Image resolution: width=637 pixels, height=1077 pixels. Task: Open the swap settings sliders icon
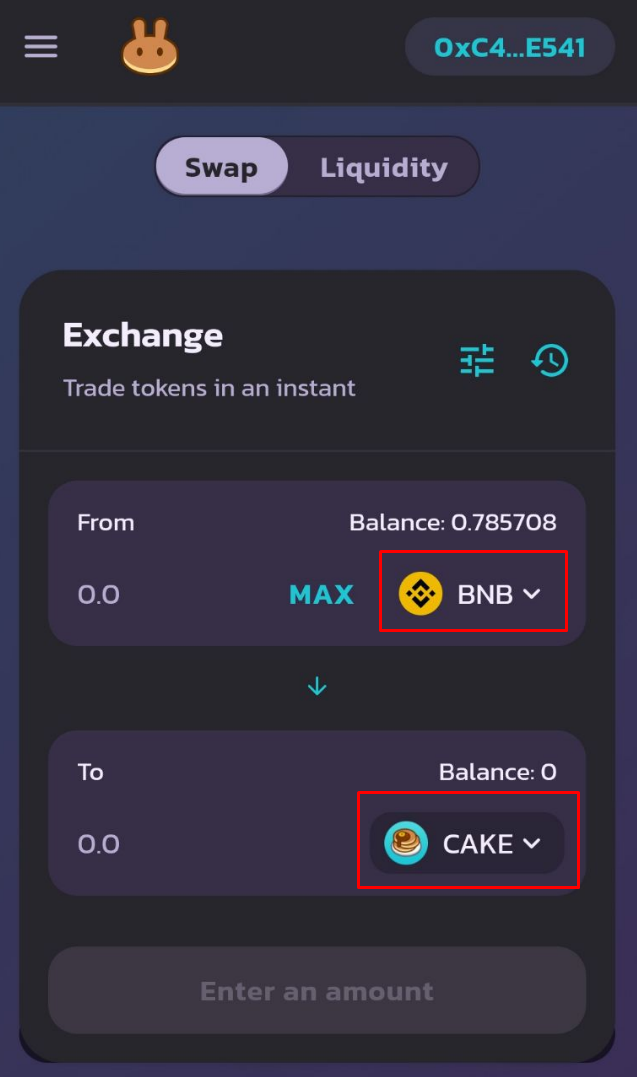pos(477,360)
